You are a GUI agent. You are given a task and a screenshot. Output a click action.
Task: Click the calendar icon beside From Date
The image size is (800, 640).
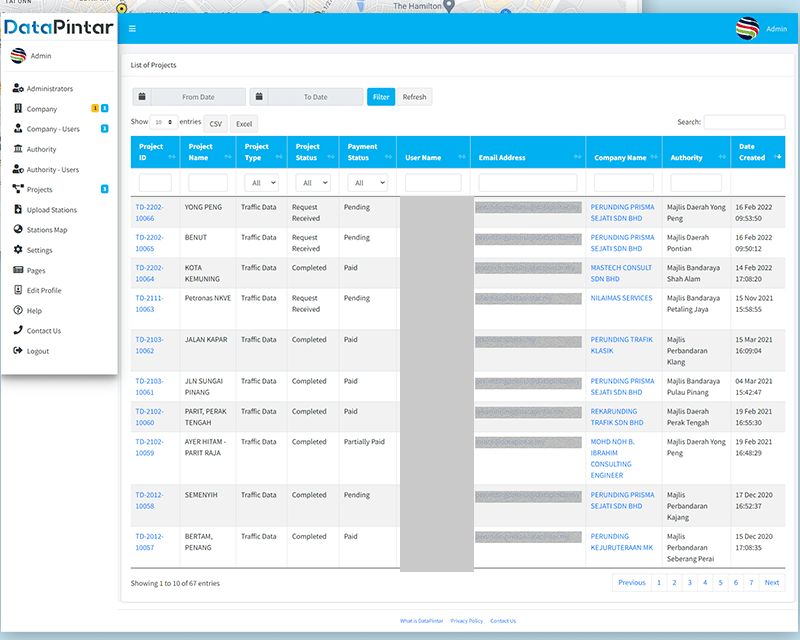pos(142,96)
